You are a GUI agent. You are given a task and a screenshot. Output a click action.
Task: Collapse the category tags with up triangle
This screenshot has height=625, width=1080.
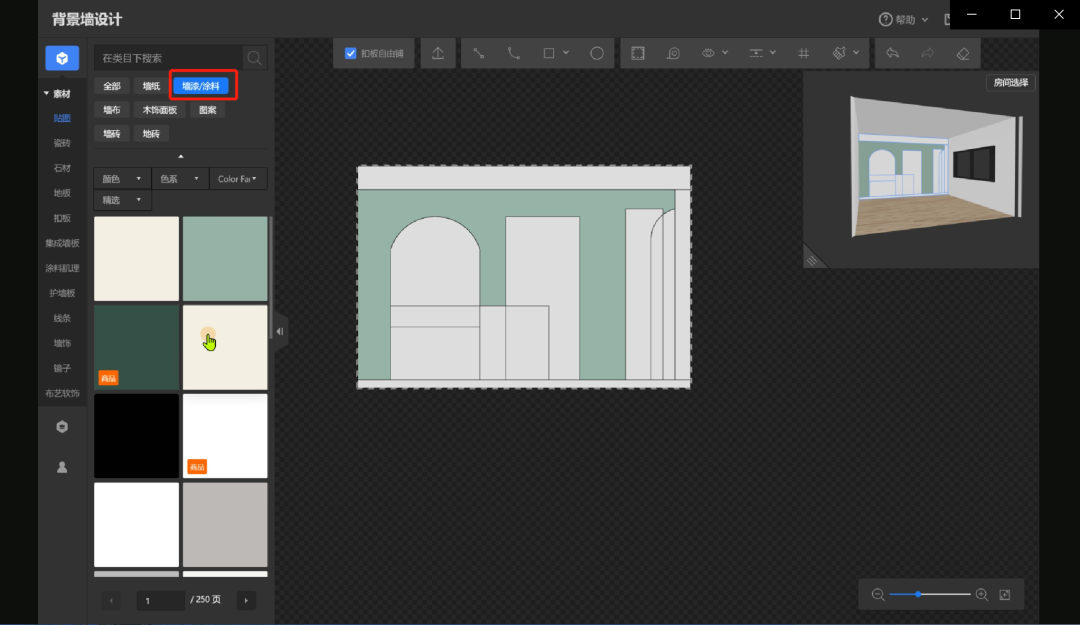tap(180, 156)
